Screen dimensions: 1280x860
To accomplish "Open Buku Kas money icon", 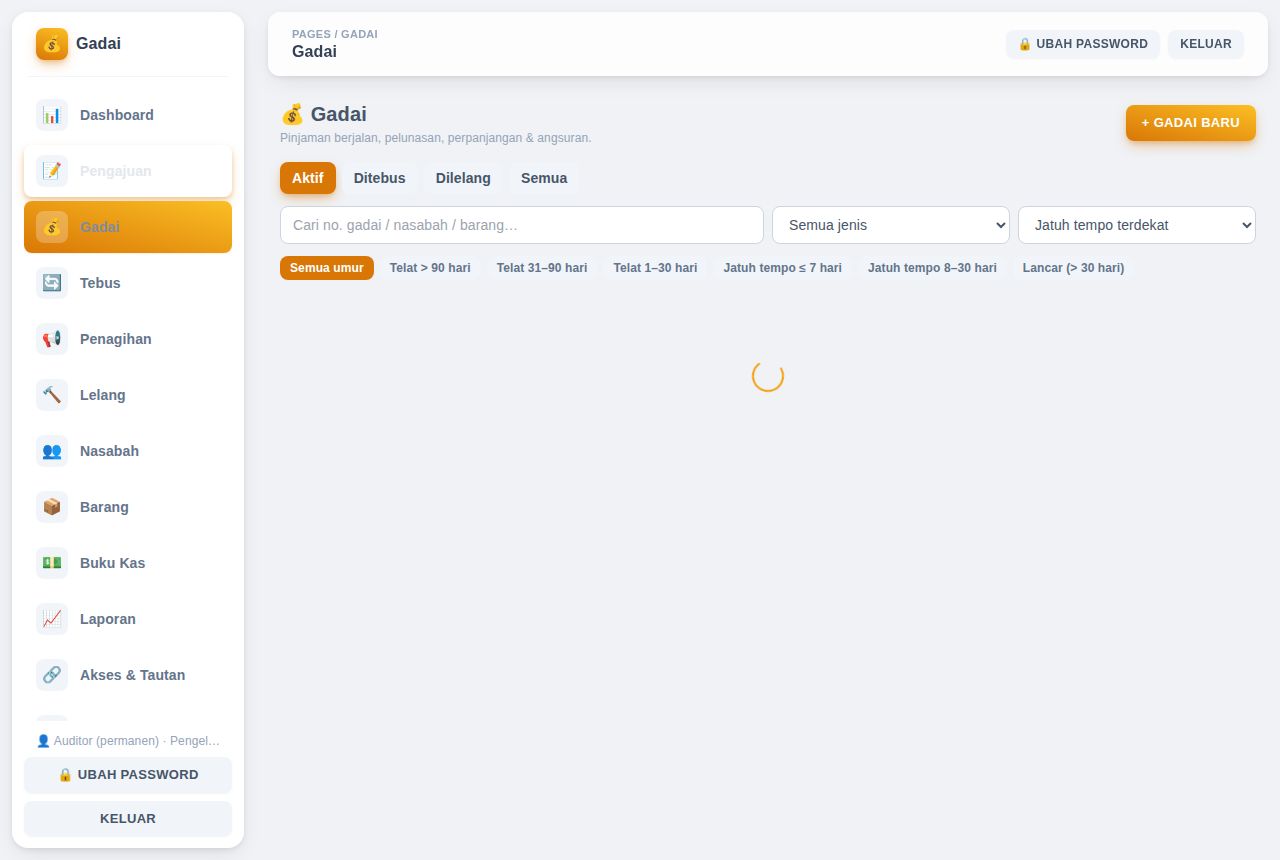I will (52, 563).
